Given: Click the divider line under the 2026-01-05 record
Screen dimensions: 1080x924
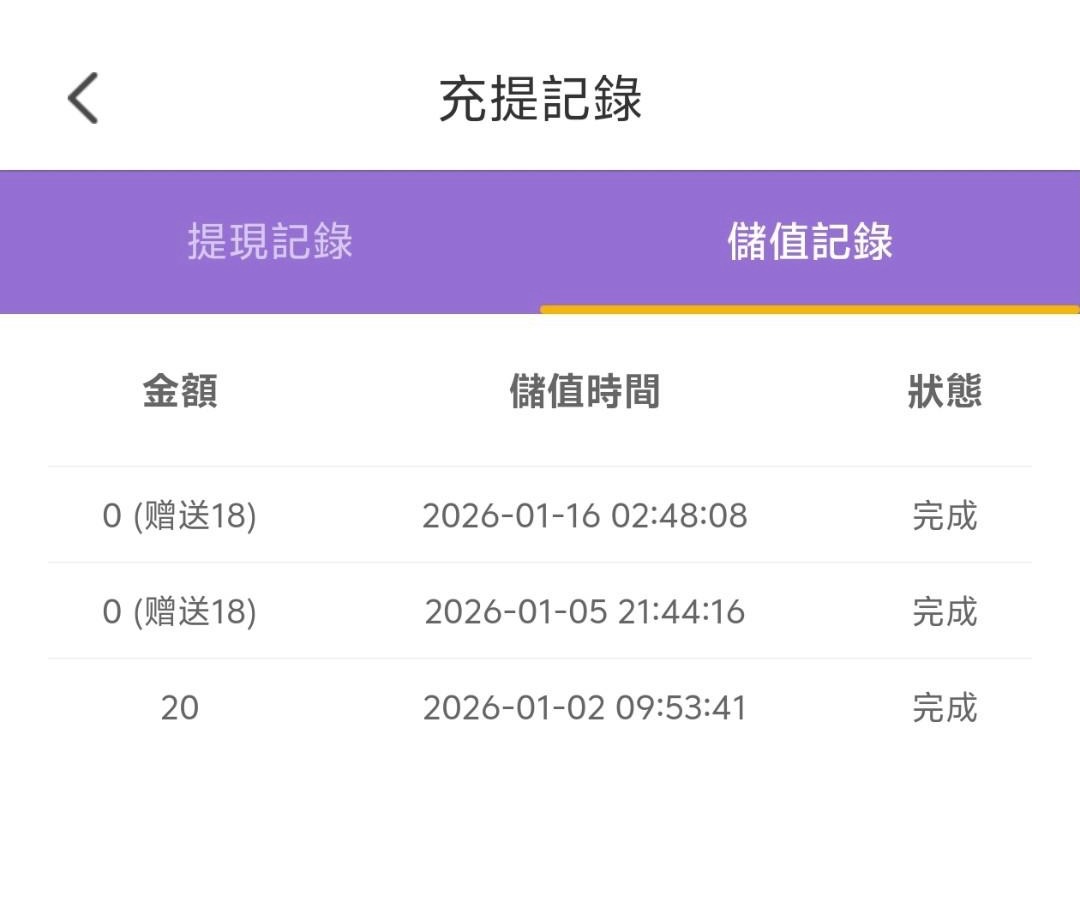Looking at the screenshot, I should pyautogui.click(x=540, y=658).
